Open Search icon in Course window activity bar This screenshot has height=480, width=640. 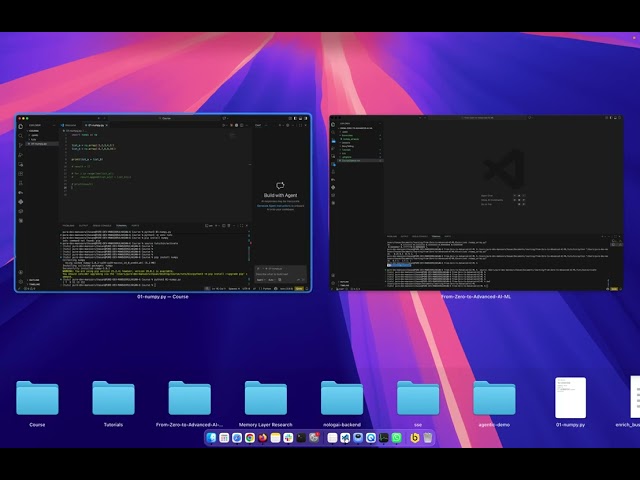tap(20, 136)
